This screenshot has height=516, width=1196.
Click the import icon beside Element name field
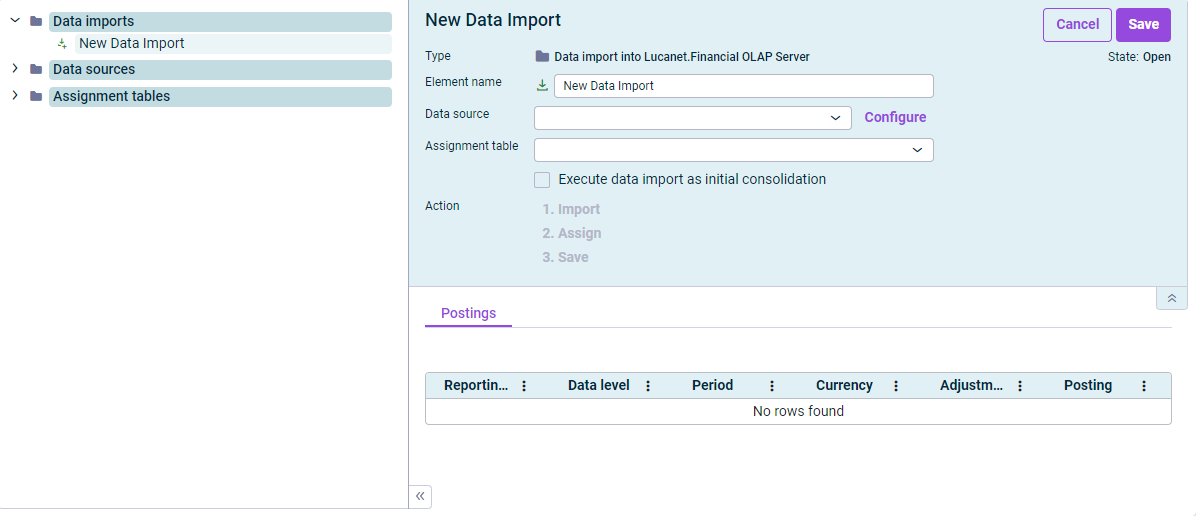pos(542,85)
